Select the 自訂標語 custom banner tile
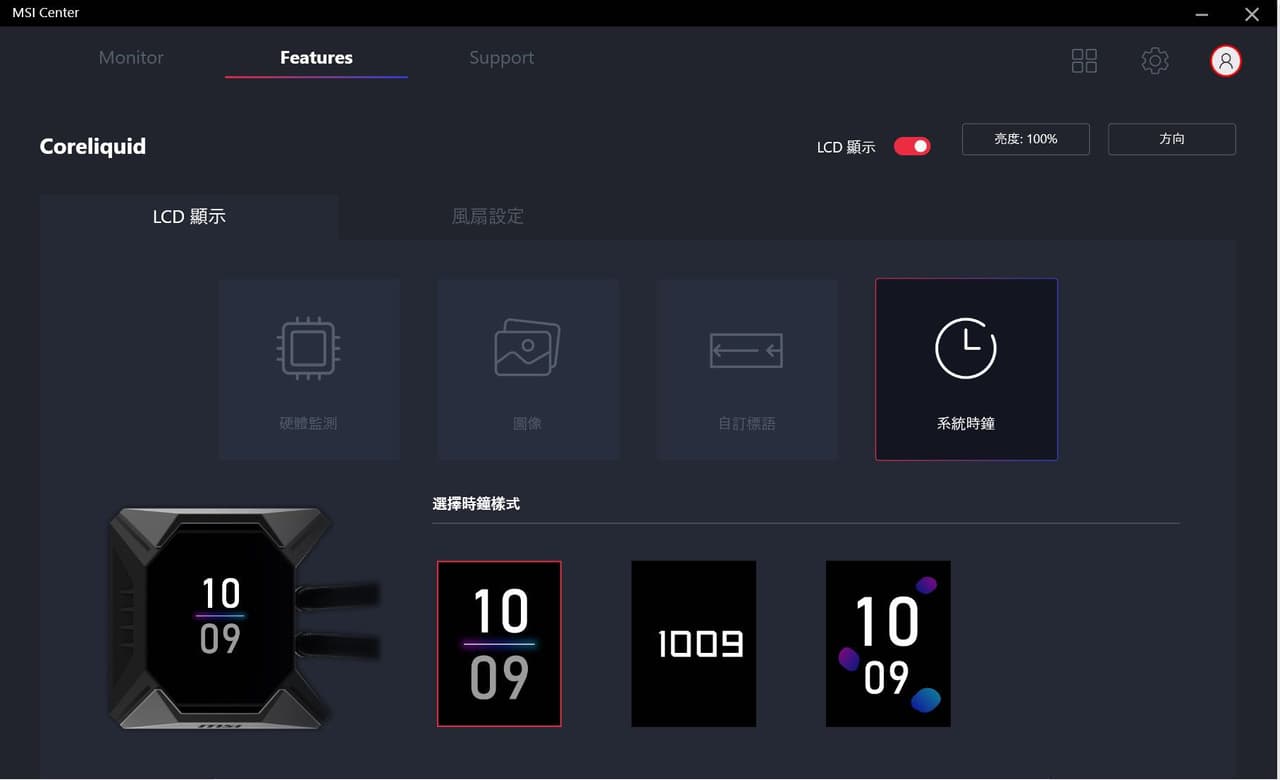Screen dimensions: 1280x780 click(x=747, y=369)
